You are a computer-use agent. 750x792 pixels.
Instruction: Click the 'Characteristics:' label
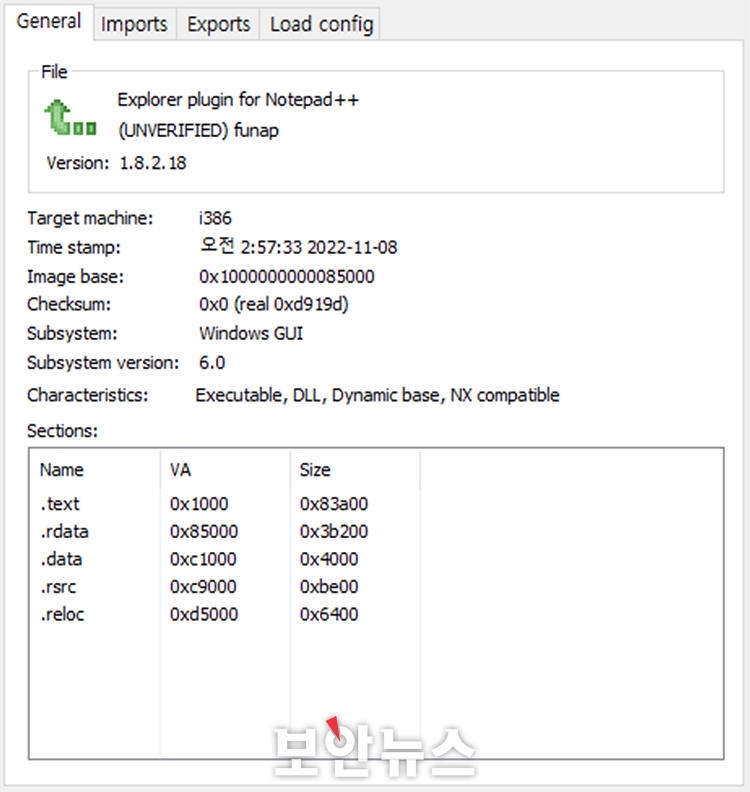87,395
